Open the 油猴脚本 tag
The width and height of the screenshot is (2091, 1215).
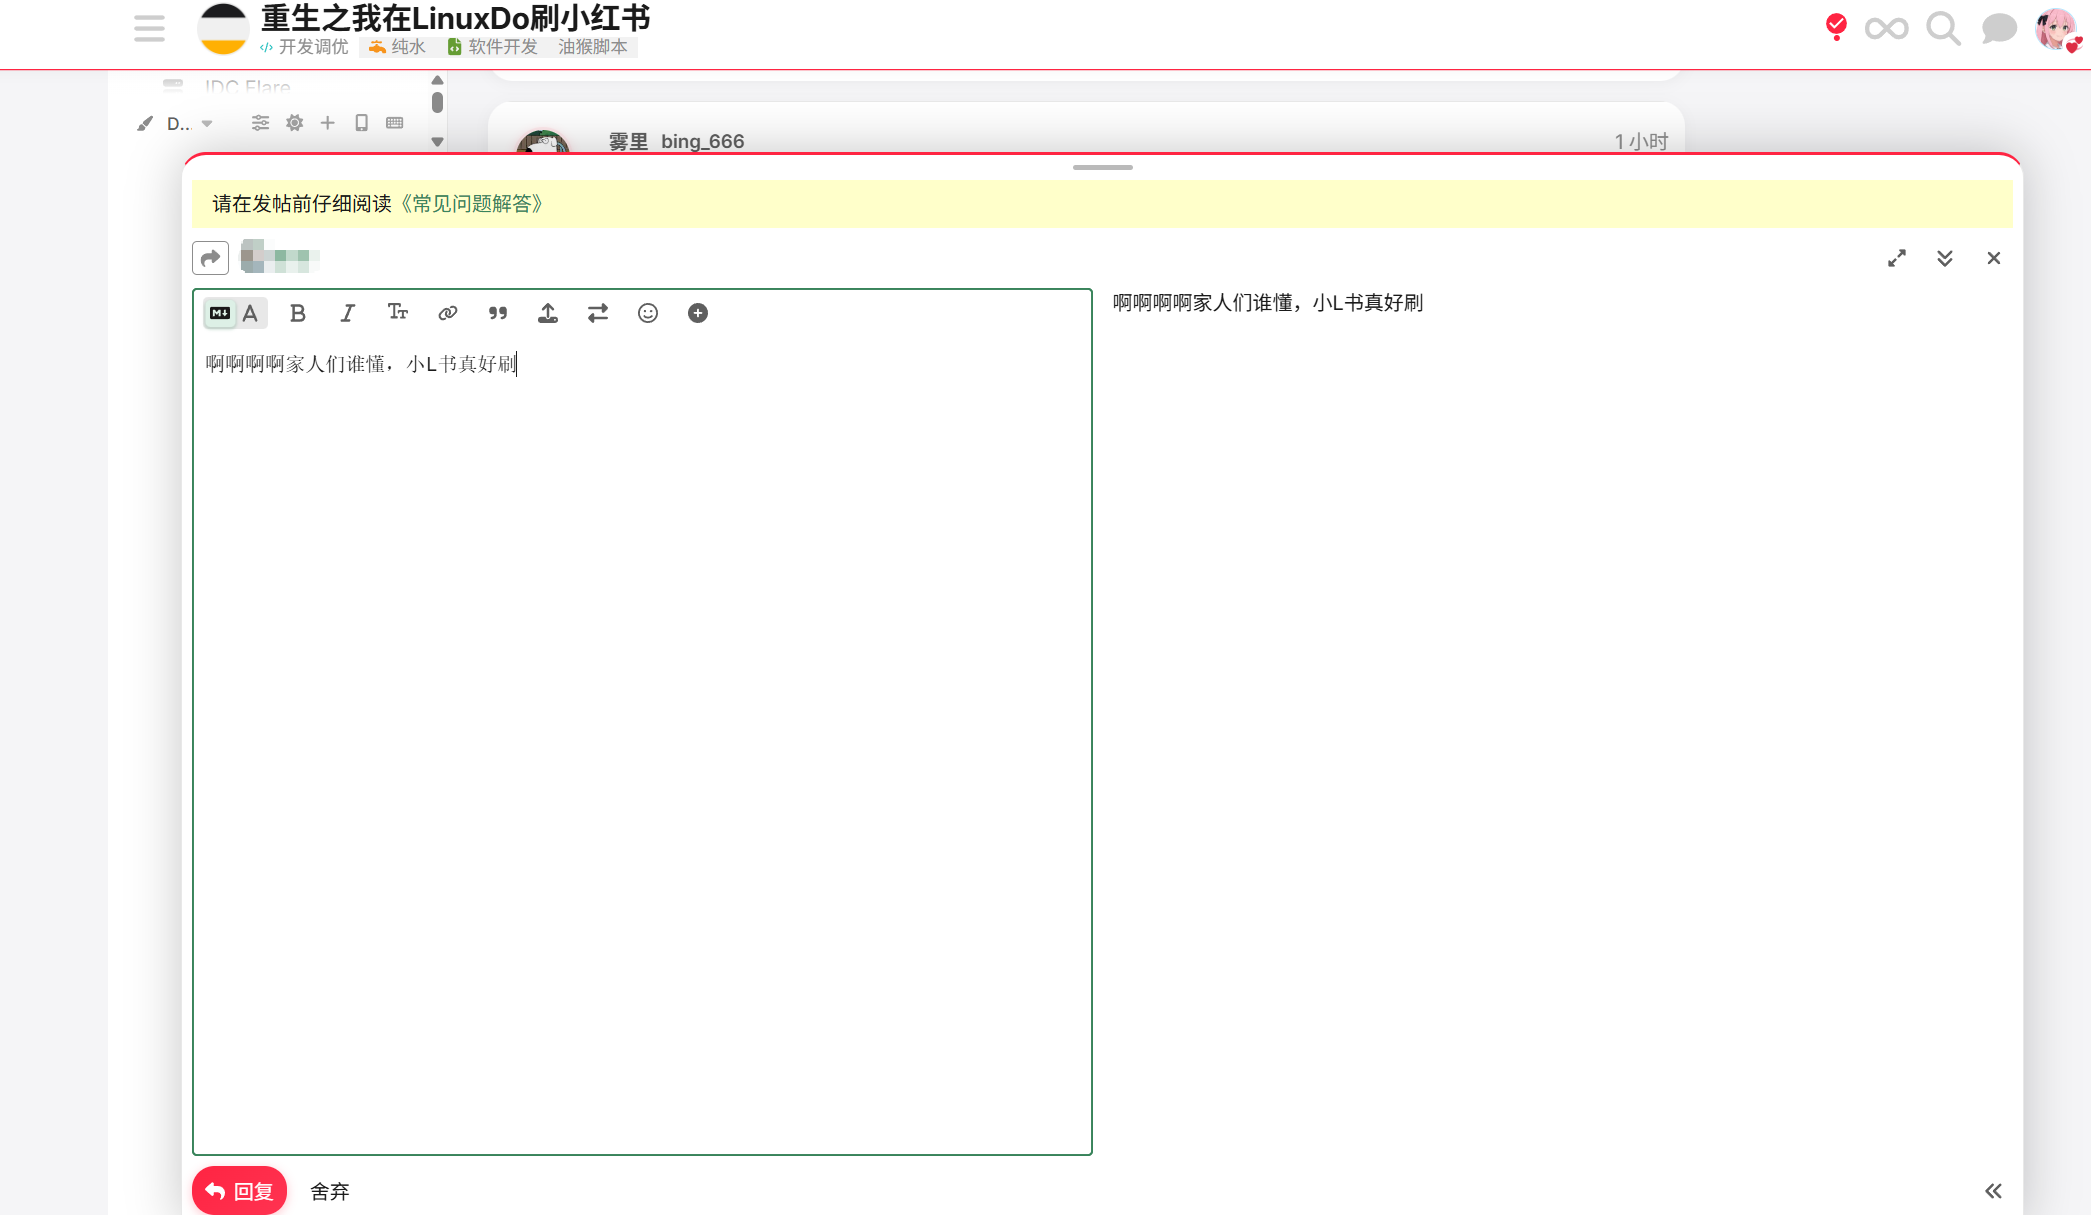(593, 47)
